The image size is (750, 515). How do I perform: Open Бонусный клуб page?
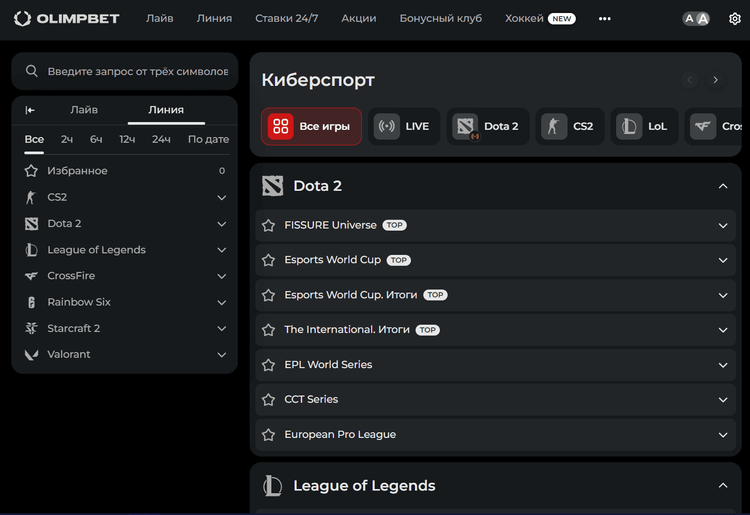(440, 19)
